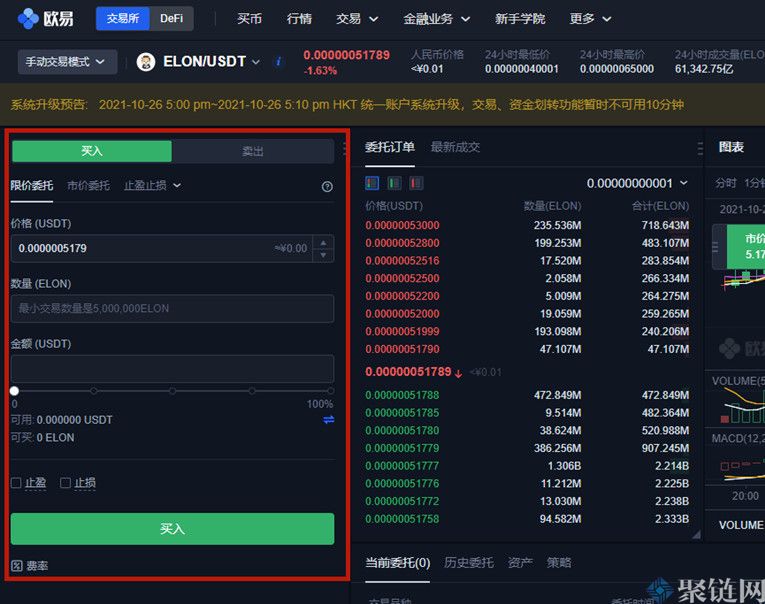Switch to the 卖出 sell toggle
This screenshot has width=765, height=604.
(253, 151)
